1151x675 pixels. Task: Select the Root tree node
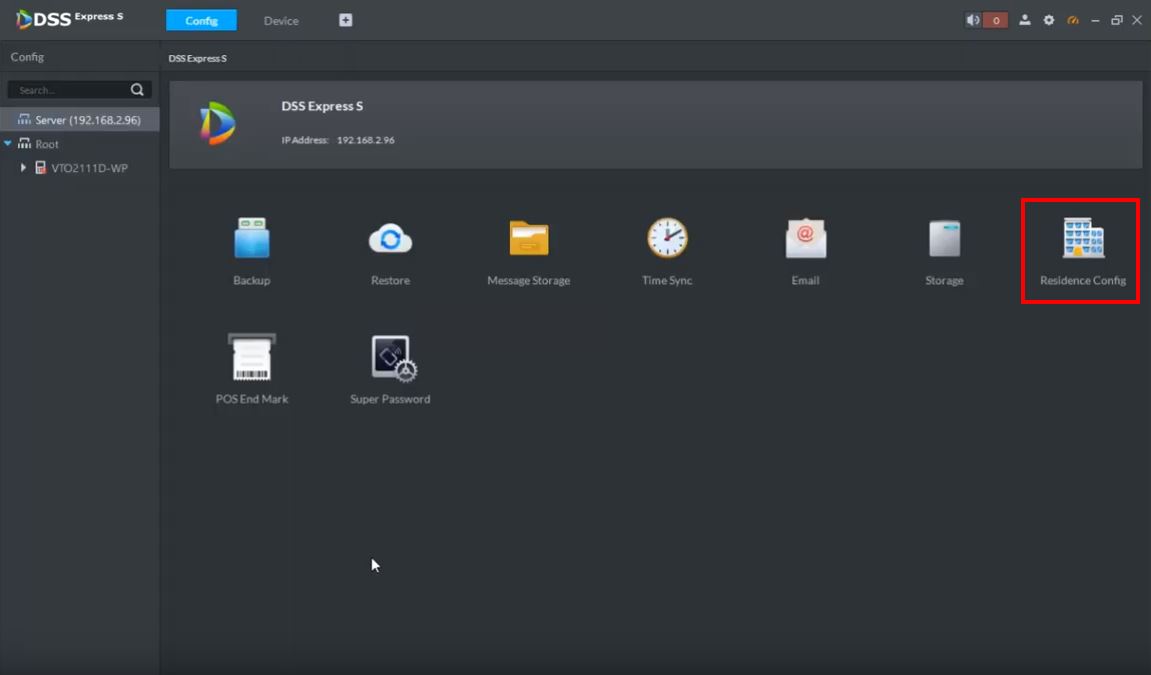[x=46, y=144]
